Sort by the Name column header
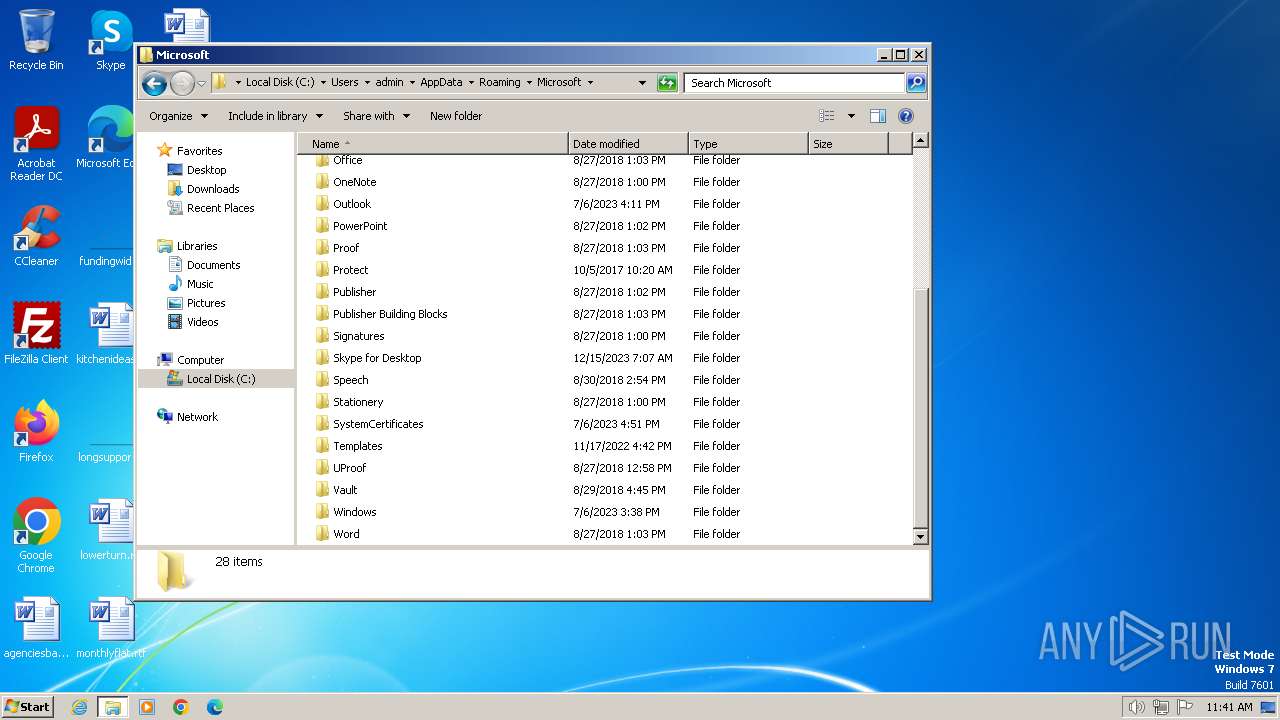Viewport: 1280px width, 720px height. pos(432,144)
